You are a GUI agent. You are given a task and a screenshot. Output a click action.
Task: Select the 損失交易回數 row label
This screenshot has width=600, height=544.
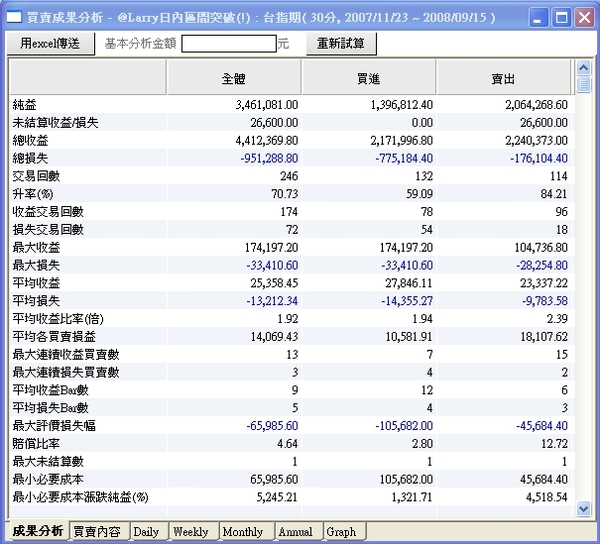click(48, 230)
